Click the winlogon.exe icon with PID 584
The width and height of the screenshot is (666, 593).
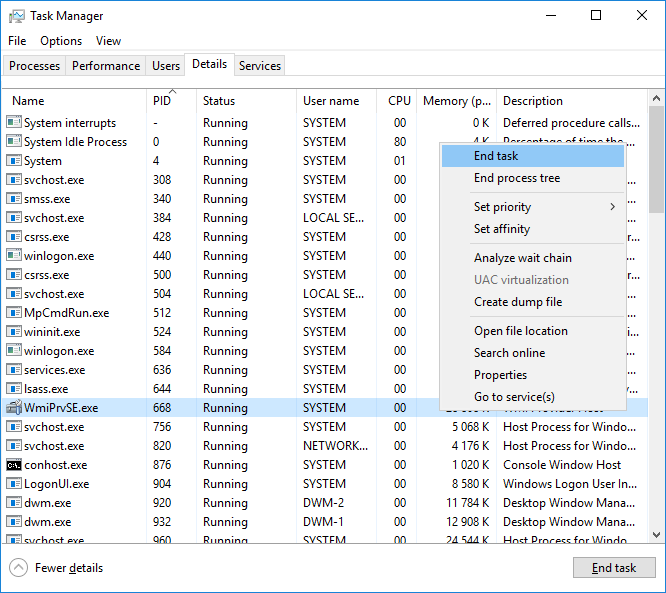pos(14,350)
